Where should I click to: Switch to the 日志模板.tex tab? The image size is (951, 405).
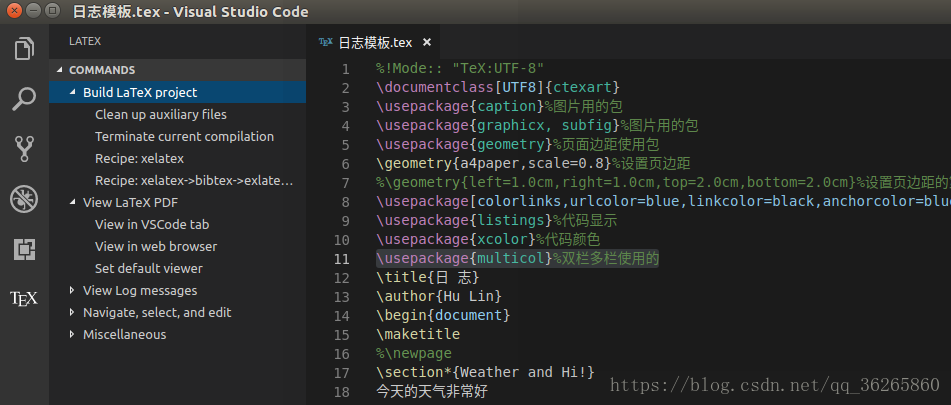coord(371,42)
